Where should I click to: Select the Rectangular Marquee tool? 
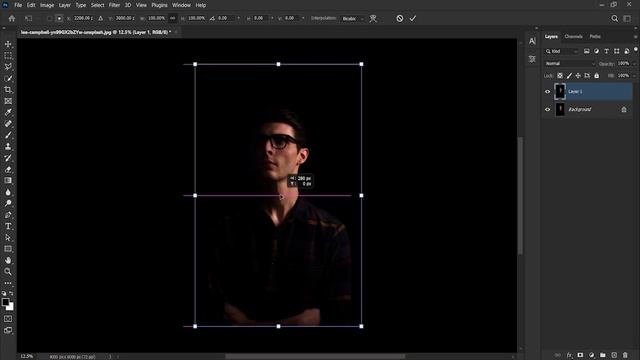tap(8, 56)
